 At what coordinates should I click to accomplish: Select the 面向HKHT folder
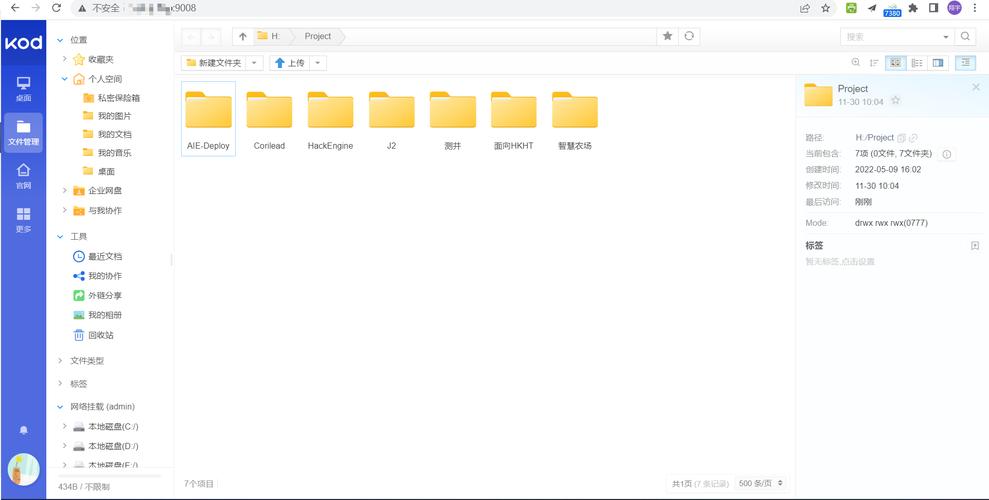[x=513, y=119]
